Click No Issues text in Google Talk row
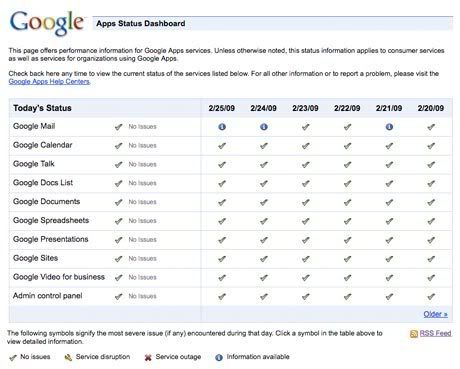460x369 pixels. point(142,164)
